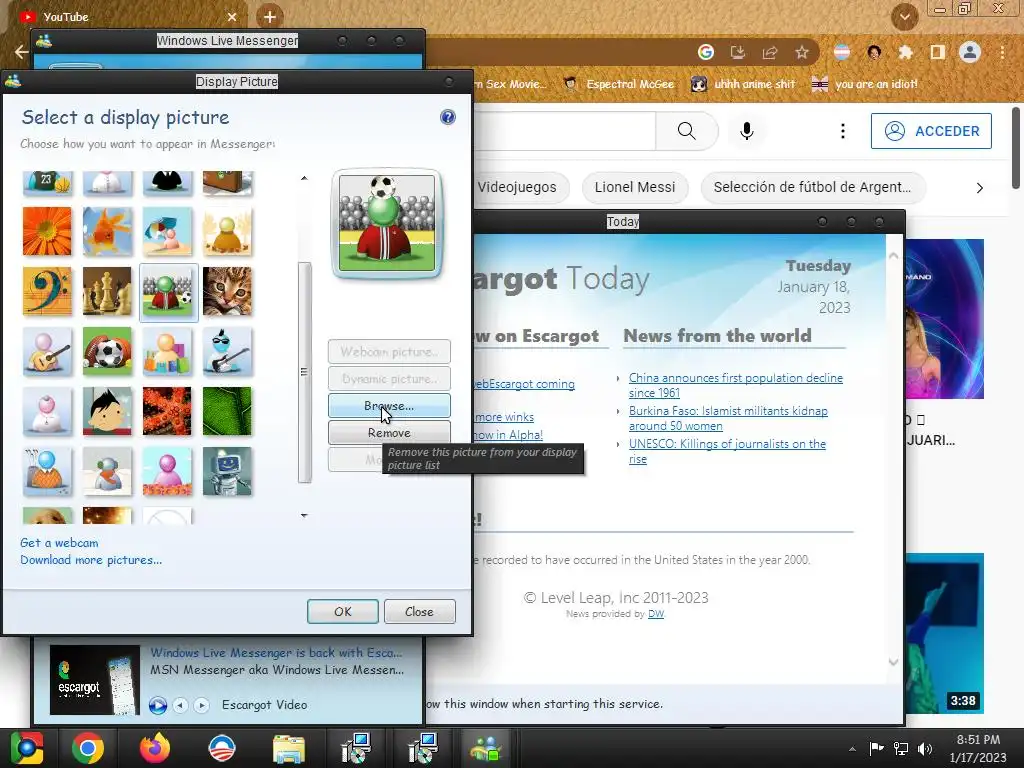Bookmark page with the star icon
The width and height of the screenshot is (1024, 768).
802,52
